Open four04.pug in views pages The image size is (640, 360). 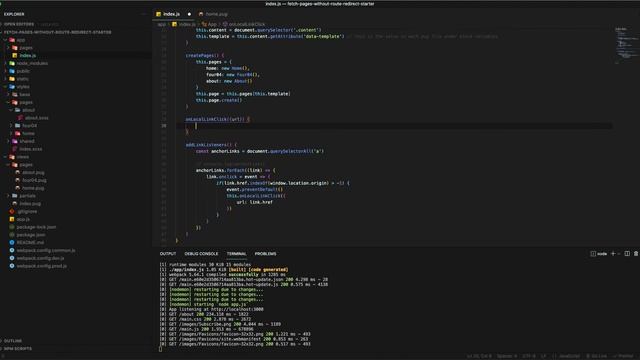[x=34, y=180]
